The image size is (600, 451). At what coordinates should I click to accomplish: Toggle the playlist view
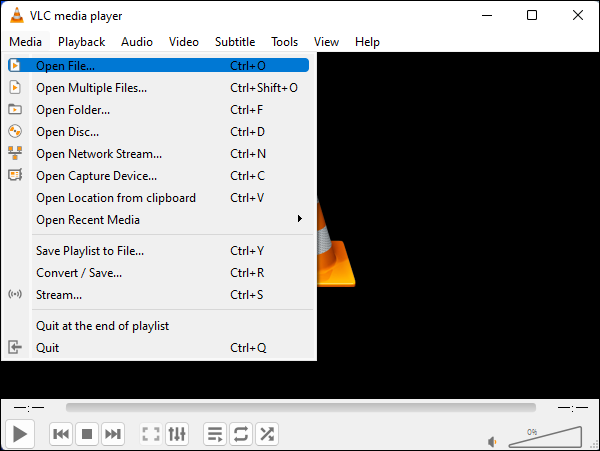tap(215, 434)
